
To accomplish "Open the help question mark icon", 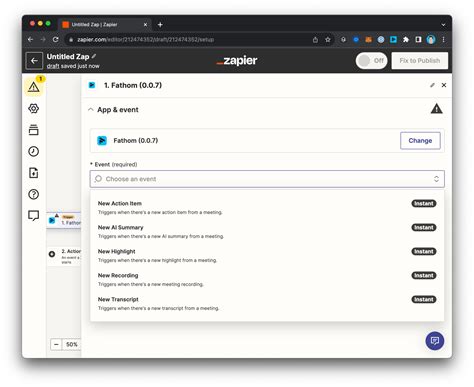I will (x=34, y=194).
